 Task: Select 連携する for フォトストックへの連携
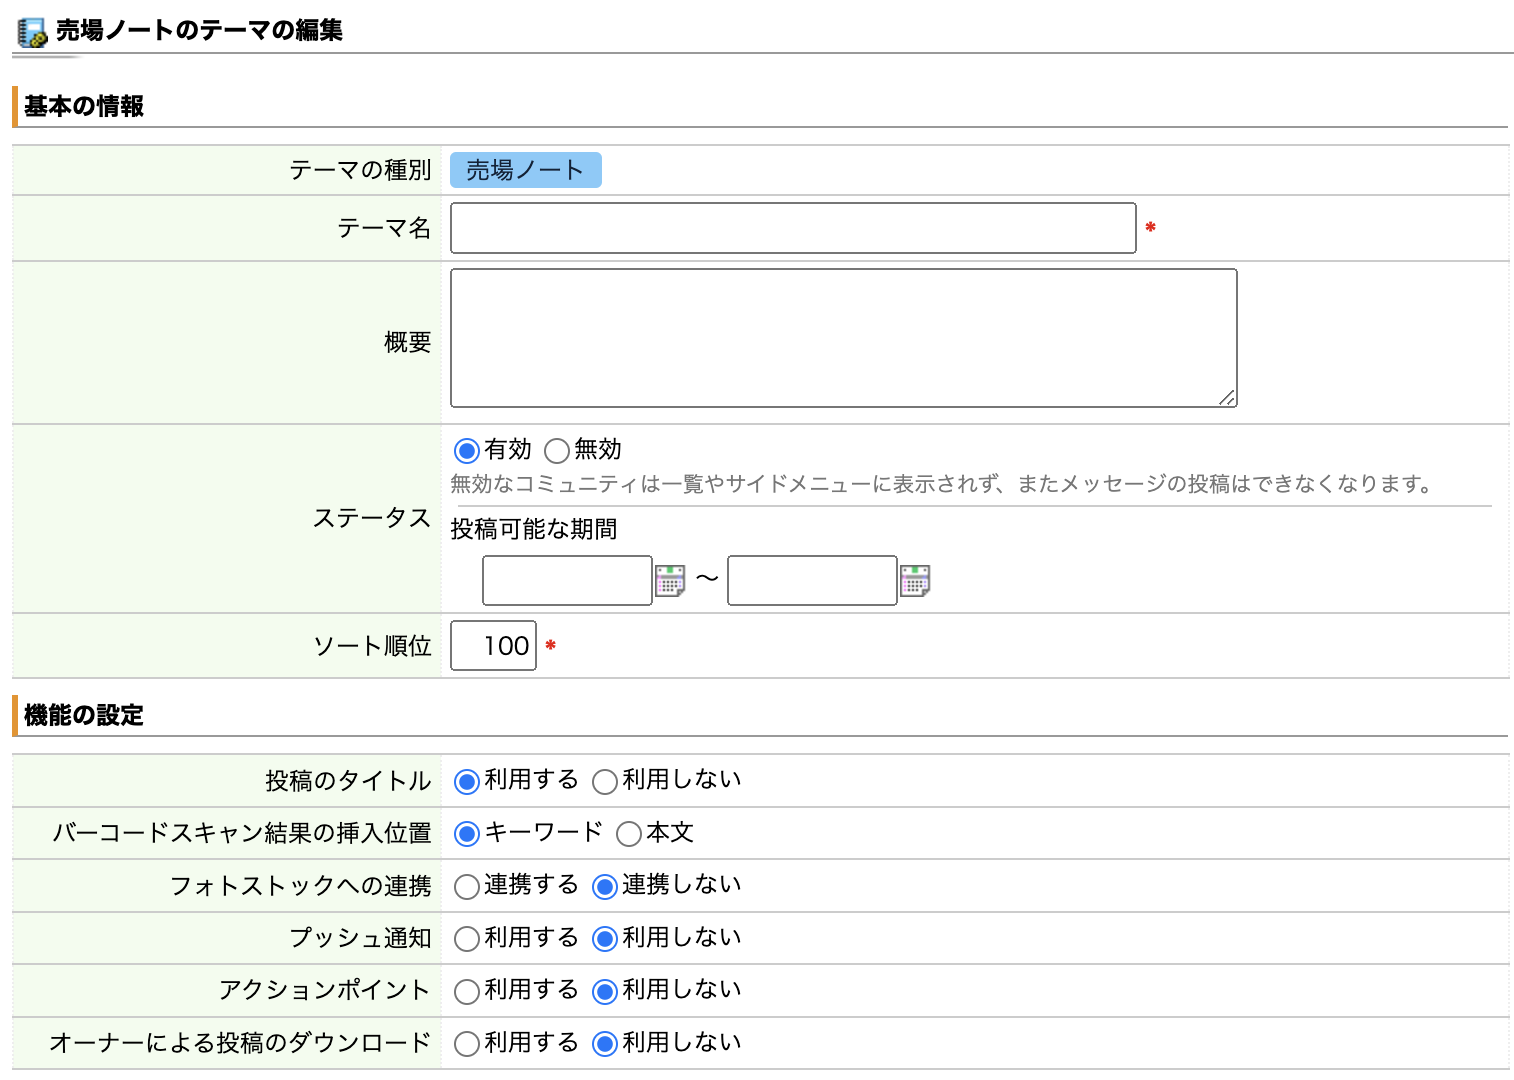467,887
